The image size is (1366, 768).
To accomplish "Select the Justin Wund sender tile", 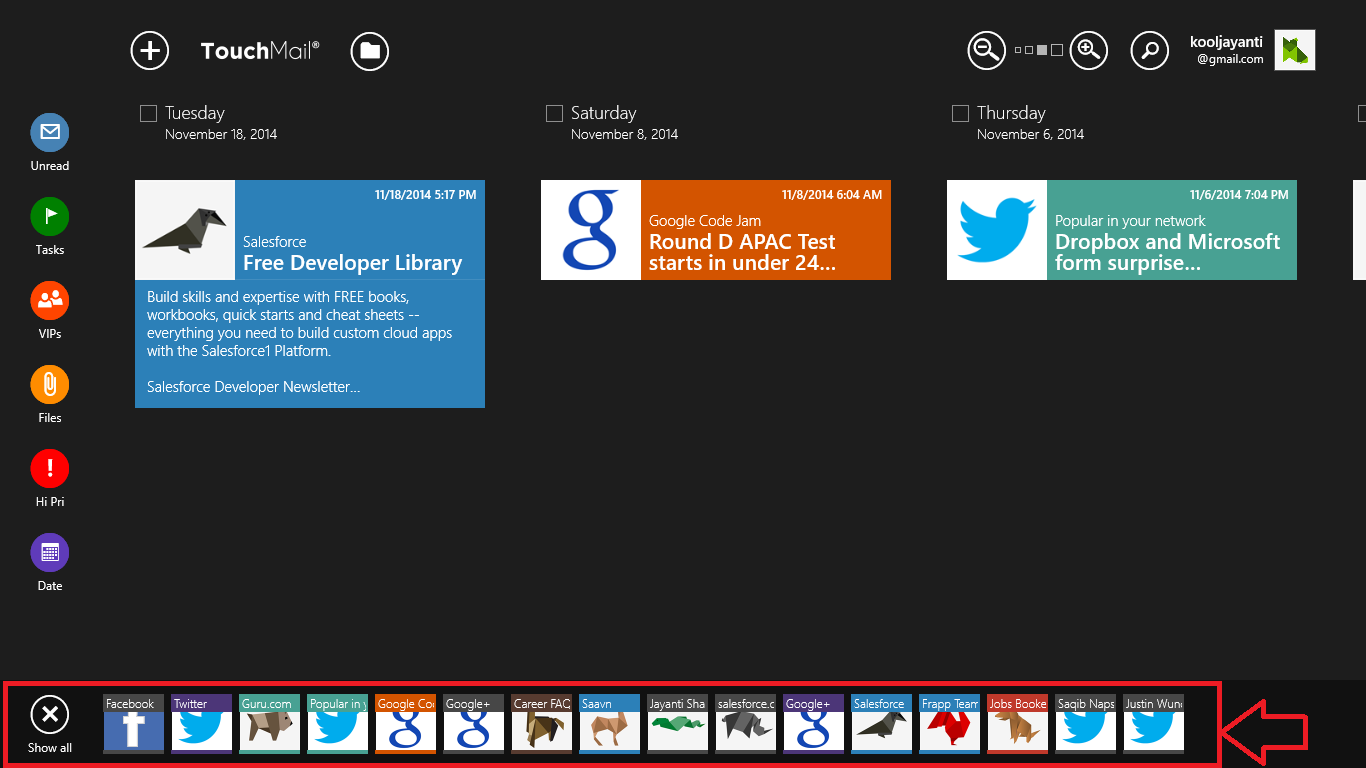I will pos(1153,724).
